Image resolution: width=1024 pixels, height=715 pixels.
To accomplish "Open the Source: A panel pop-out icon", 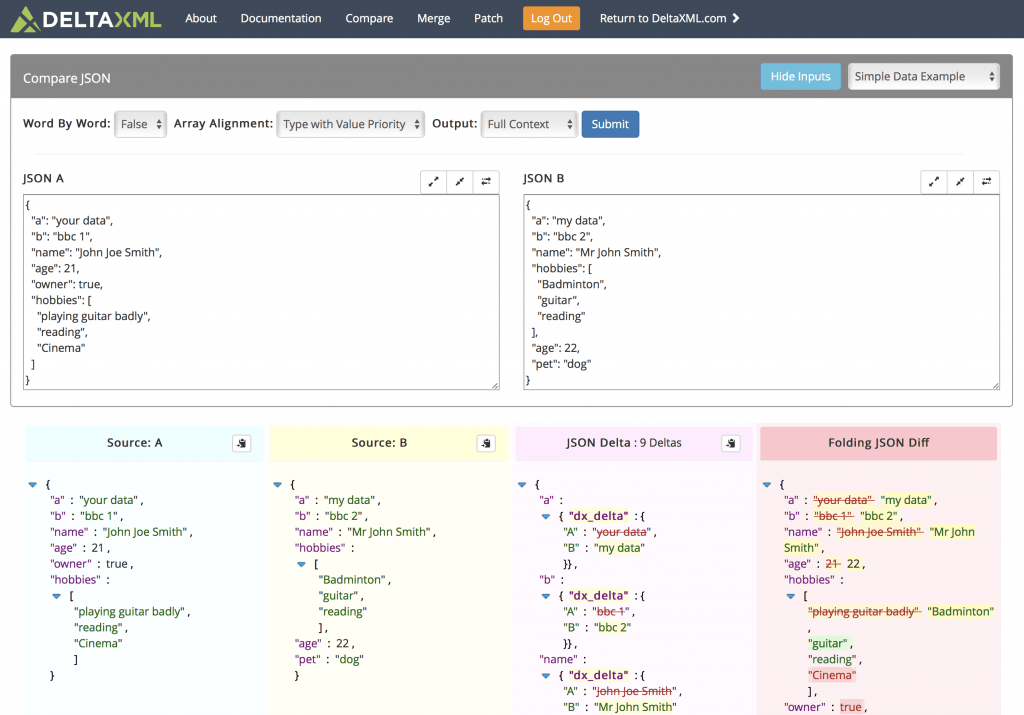I will 241,443.
